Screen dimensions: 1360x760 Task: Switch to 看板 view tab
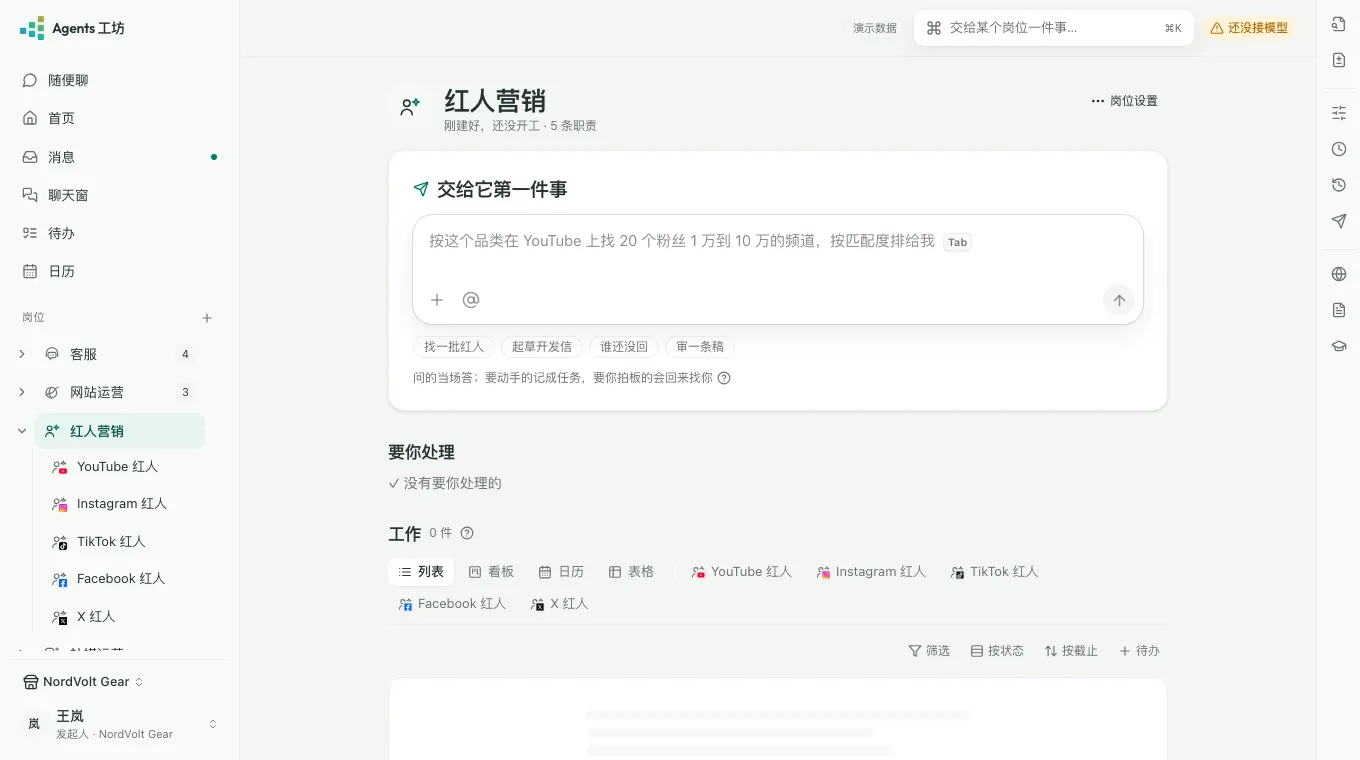[491, 572]
